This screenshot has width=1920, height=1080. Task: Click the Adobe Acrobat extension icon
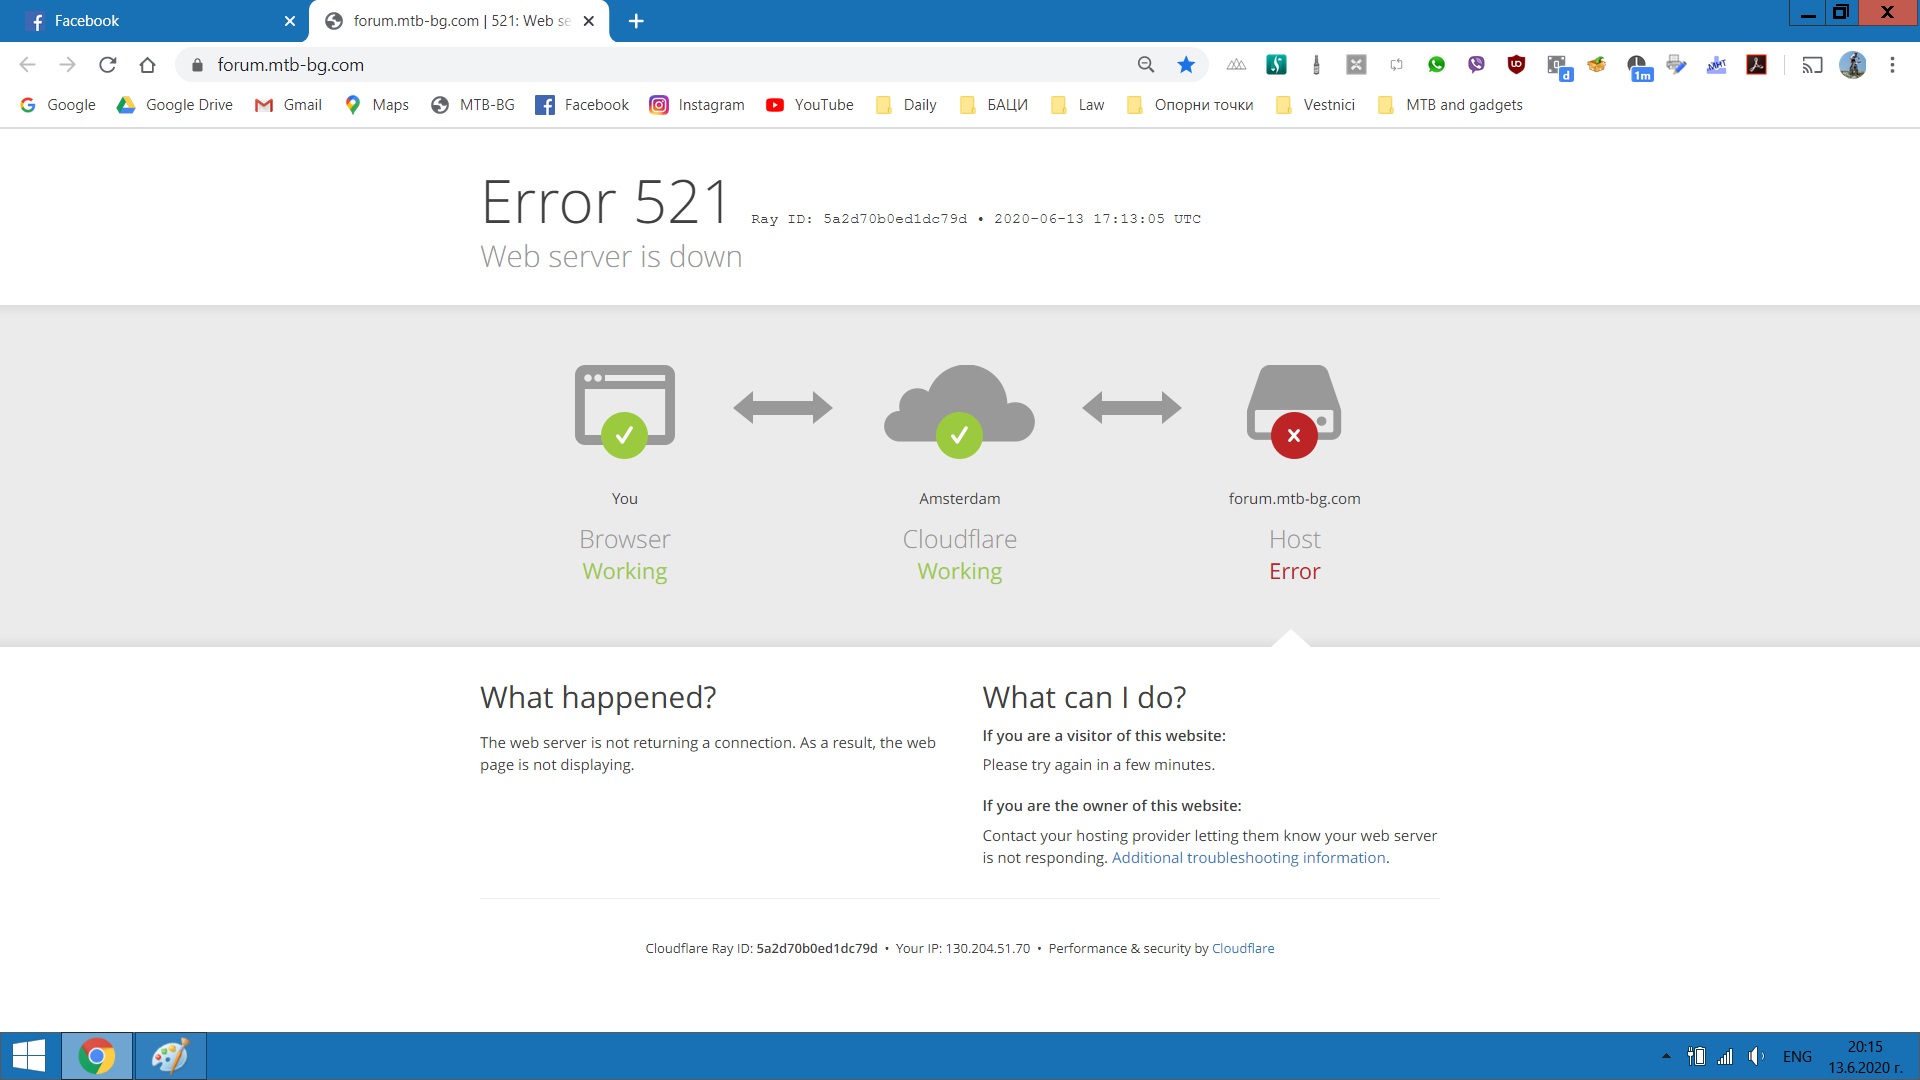[x=1756, y=65]
